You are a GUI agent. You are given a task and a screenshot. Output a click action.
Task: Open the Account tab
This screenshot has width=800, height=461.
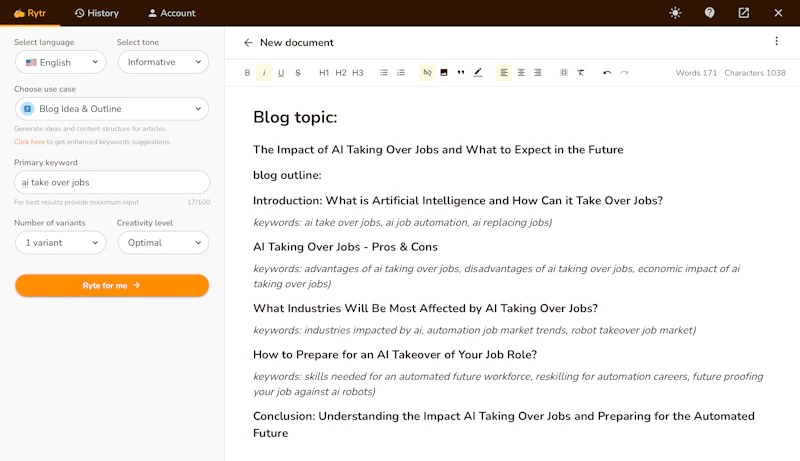tap(171, 13)
